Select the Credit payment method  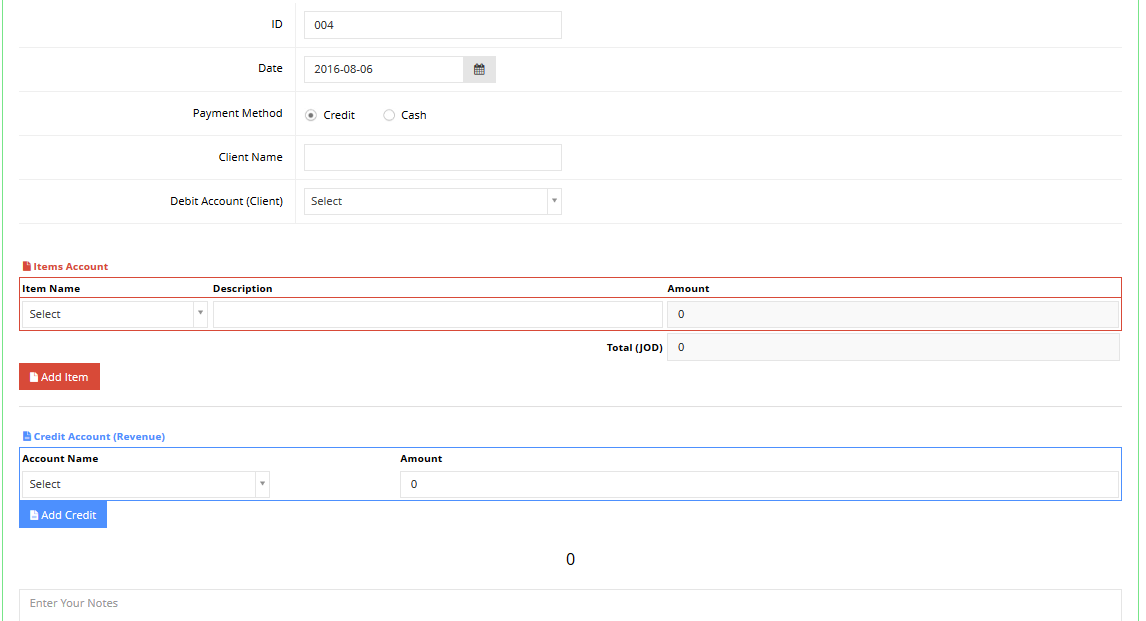311,115
